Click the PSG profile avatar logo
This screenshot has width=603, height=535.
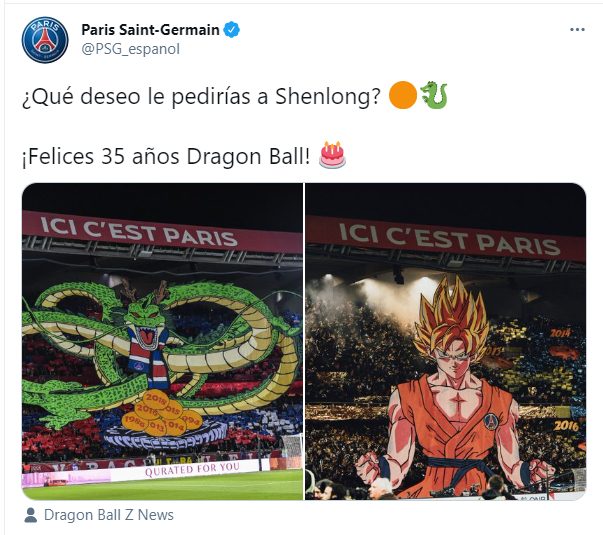coord(45,40)
